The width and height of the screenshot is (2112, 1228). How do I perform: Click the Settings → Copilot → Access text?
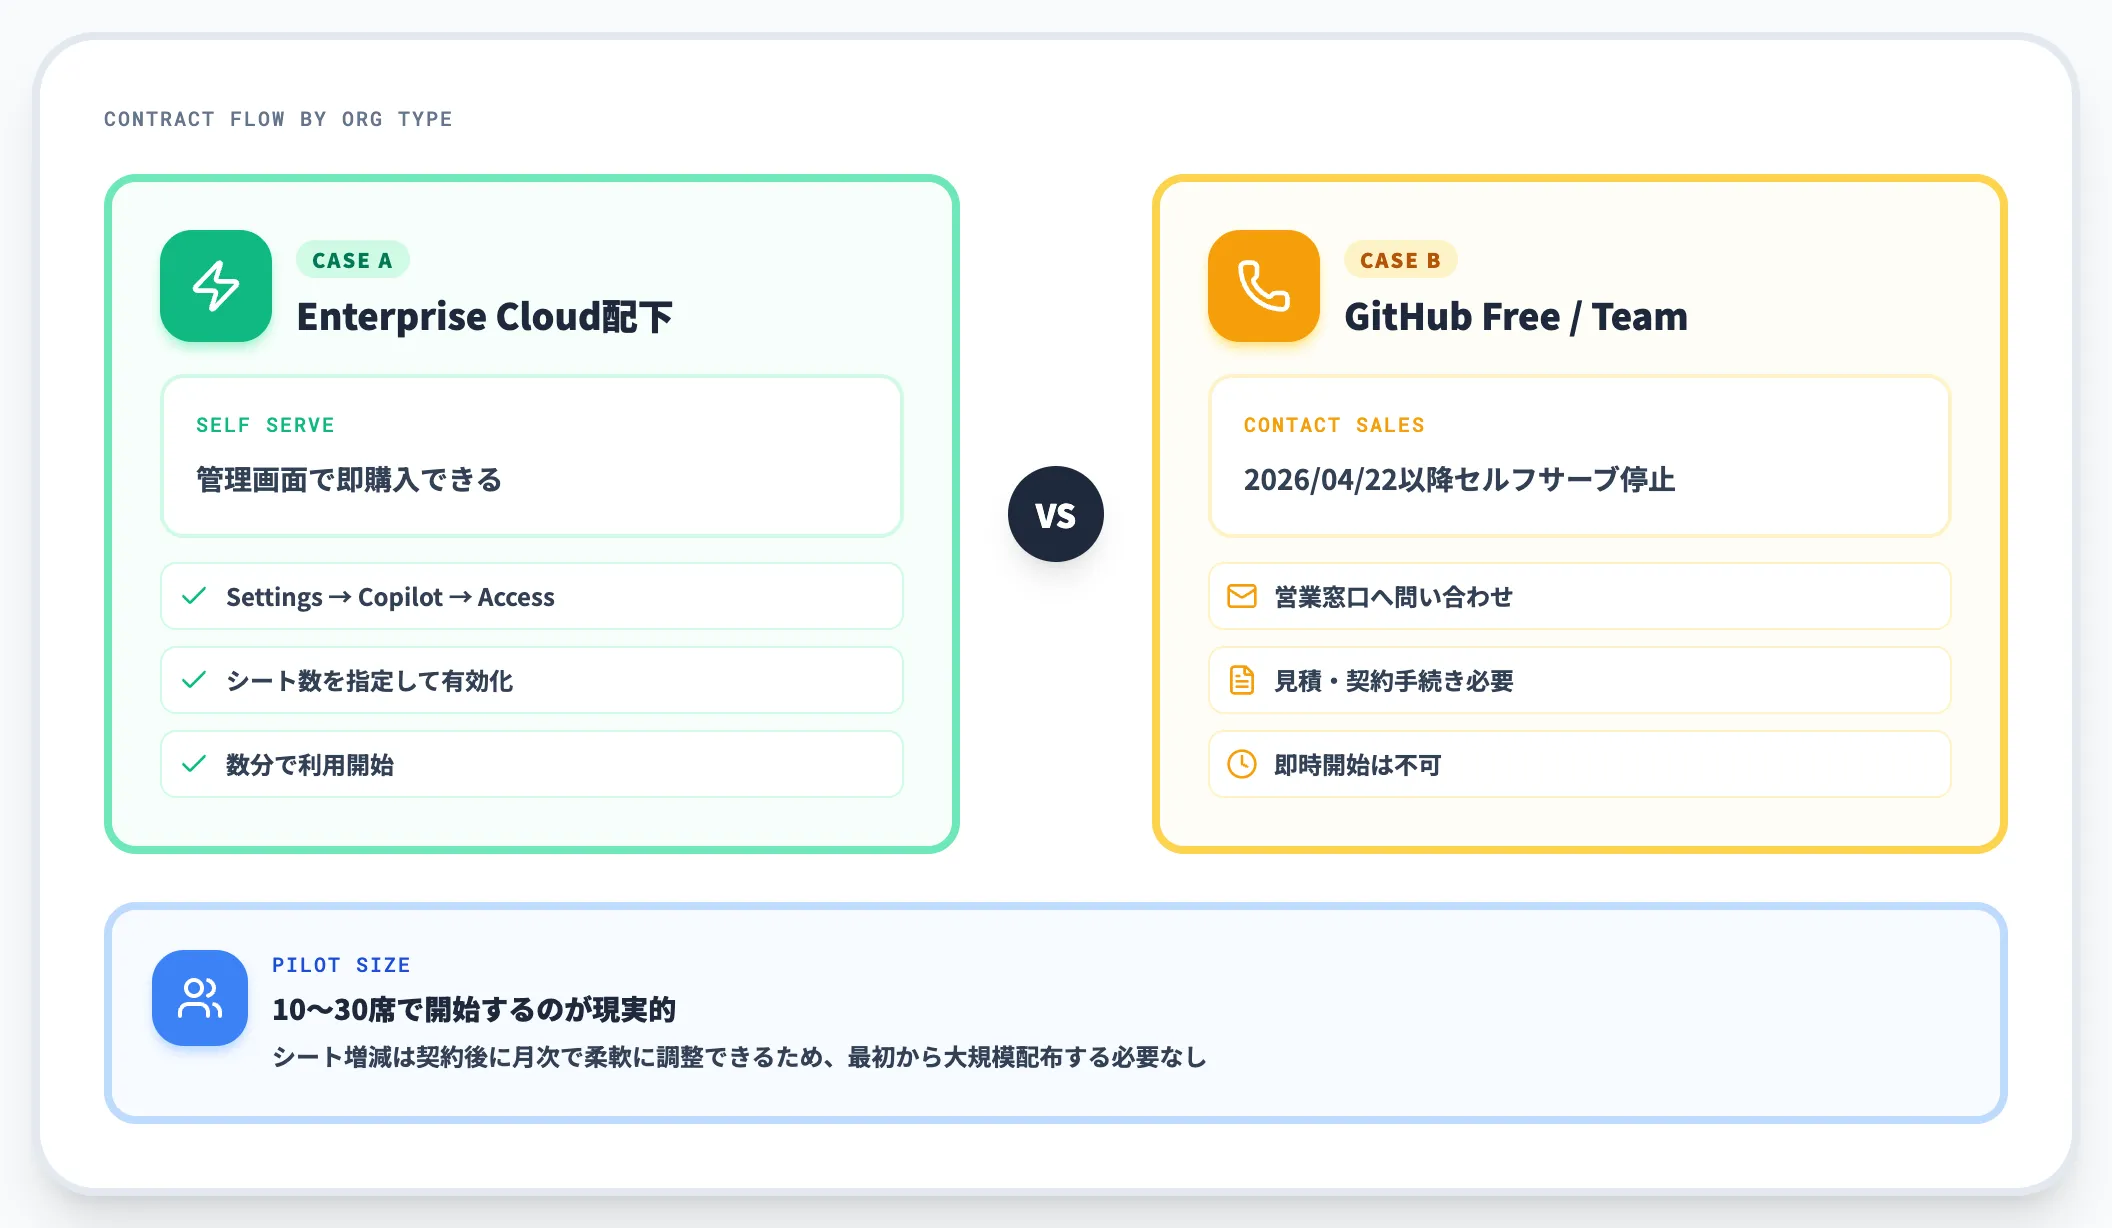click(390, 597)
